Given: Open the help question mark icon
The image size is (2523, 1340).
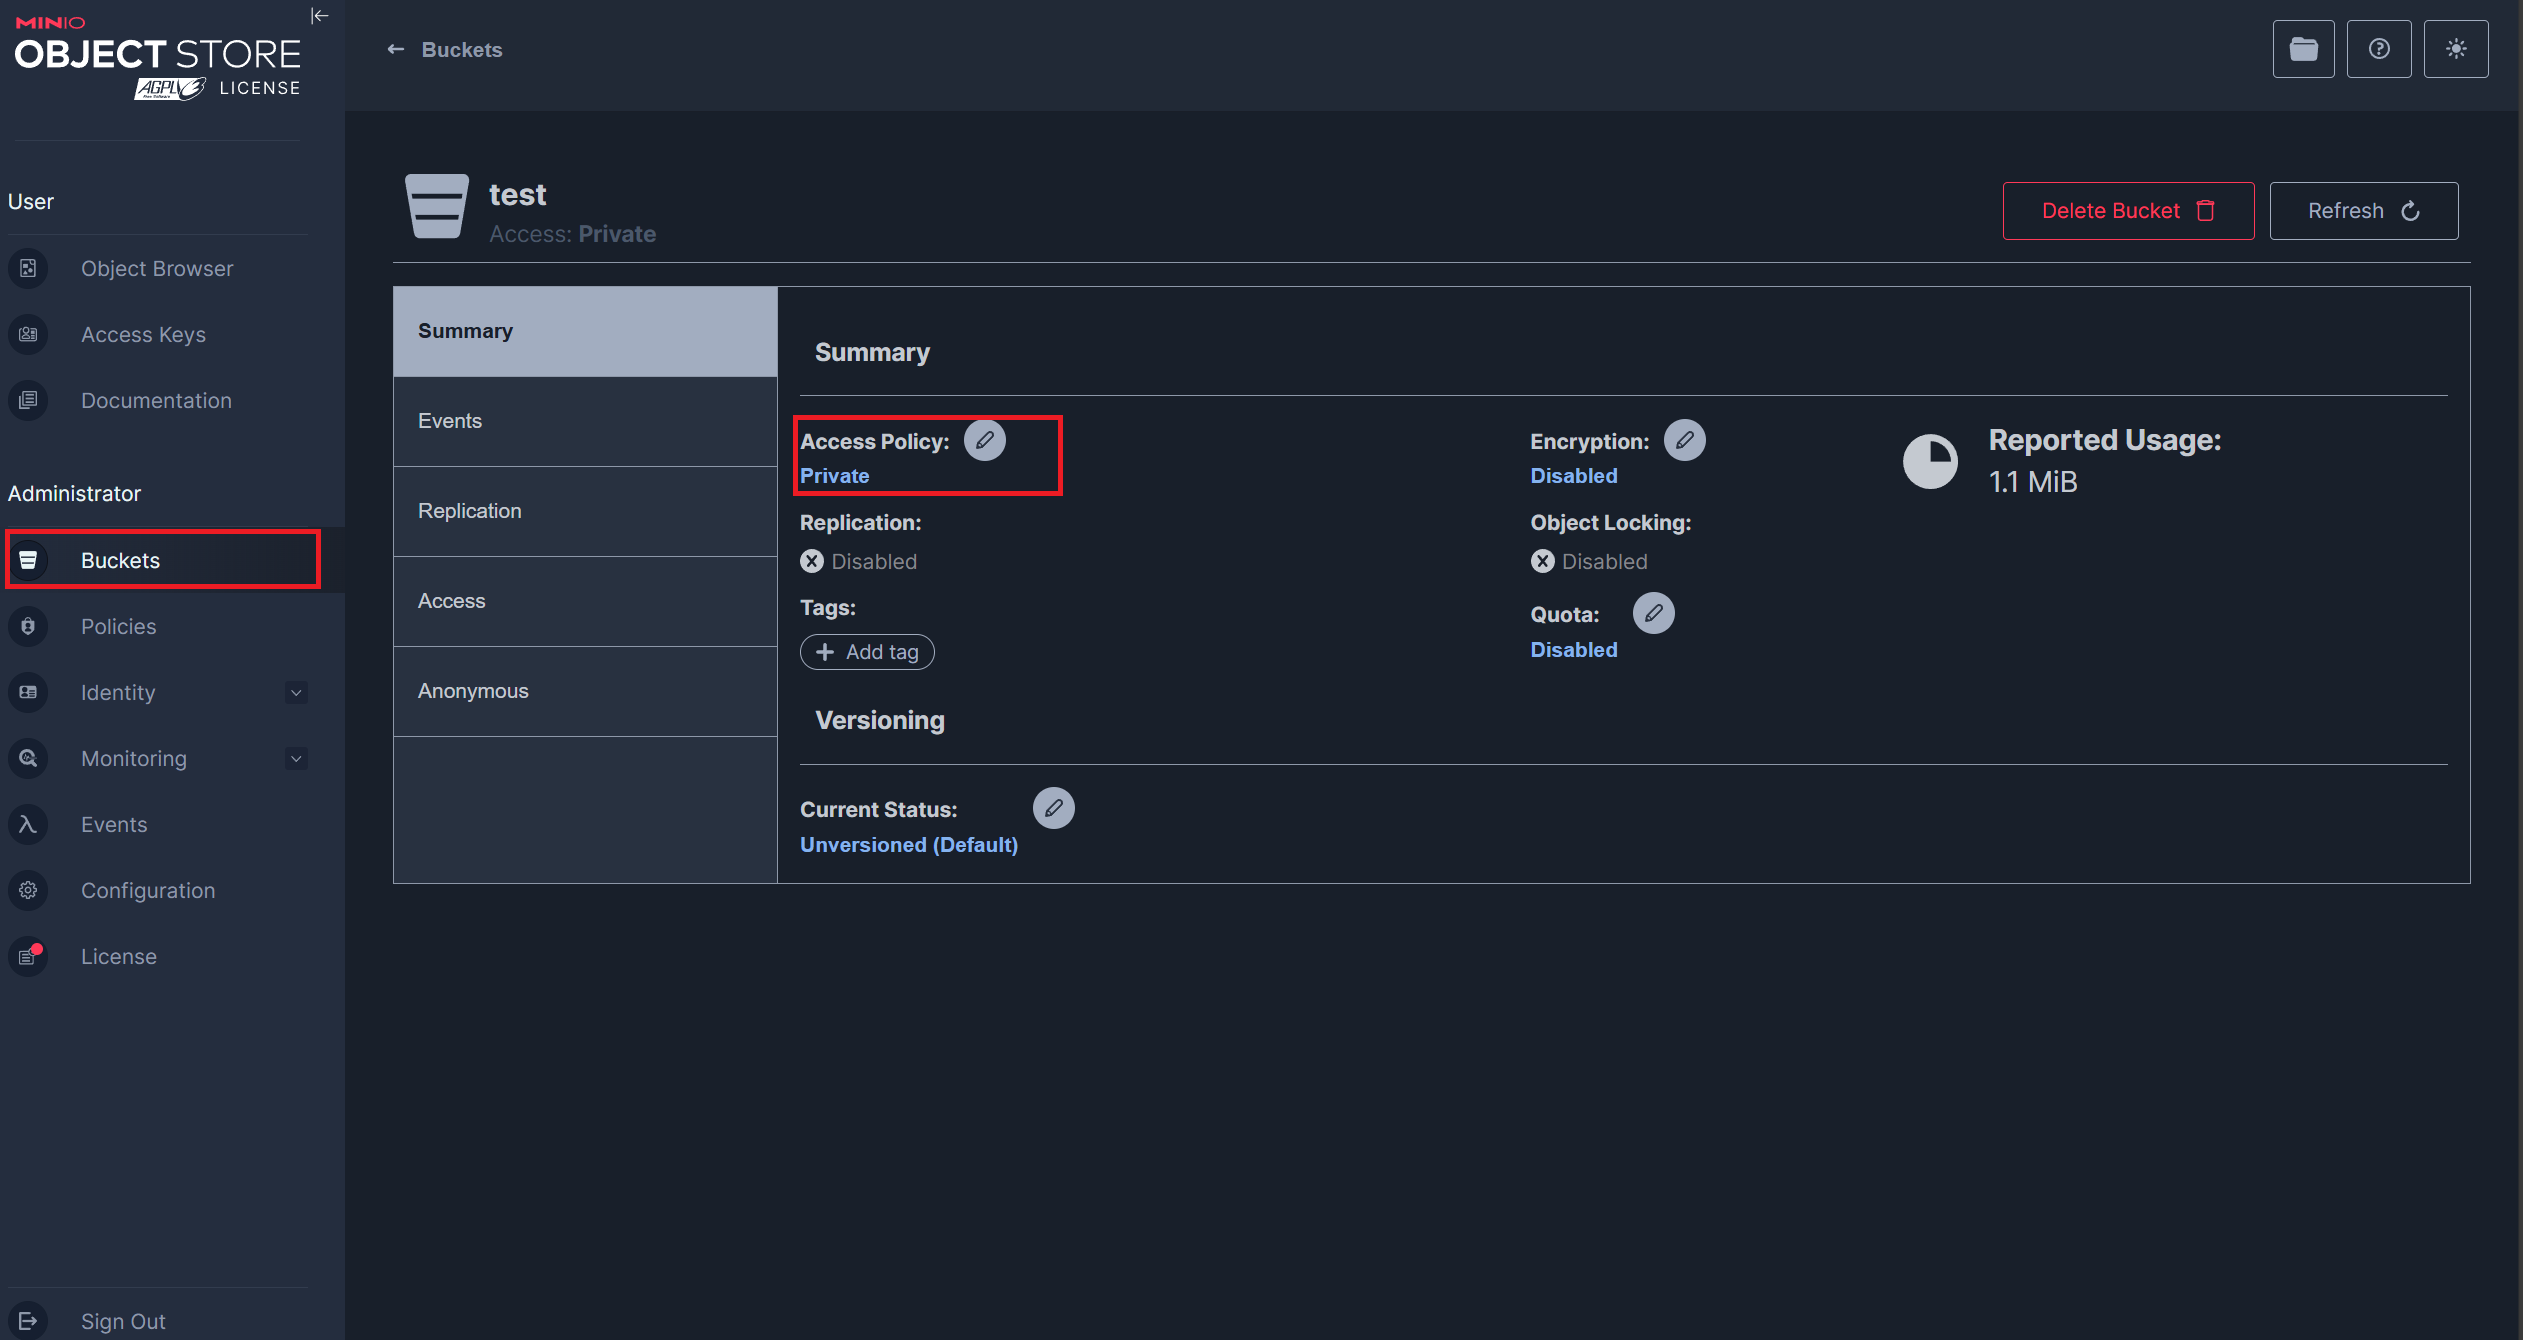Looking at the screenshot, I should [2379, 49].
